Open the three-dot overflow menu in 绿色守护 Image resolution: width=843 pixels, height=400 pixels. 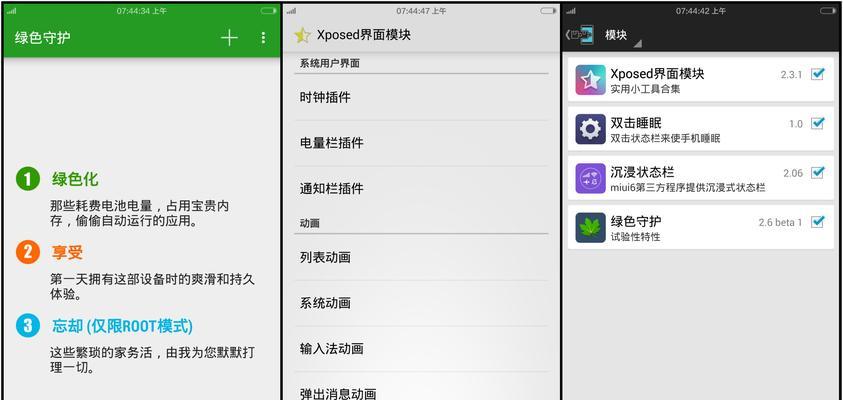point(263,37)
